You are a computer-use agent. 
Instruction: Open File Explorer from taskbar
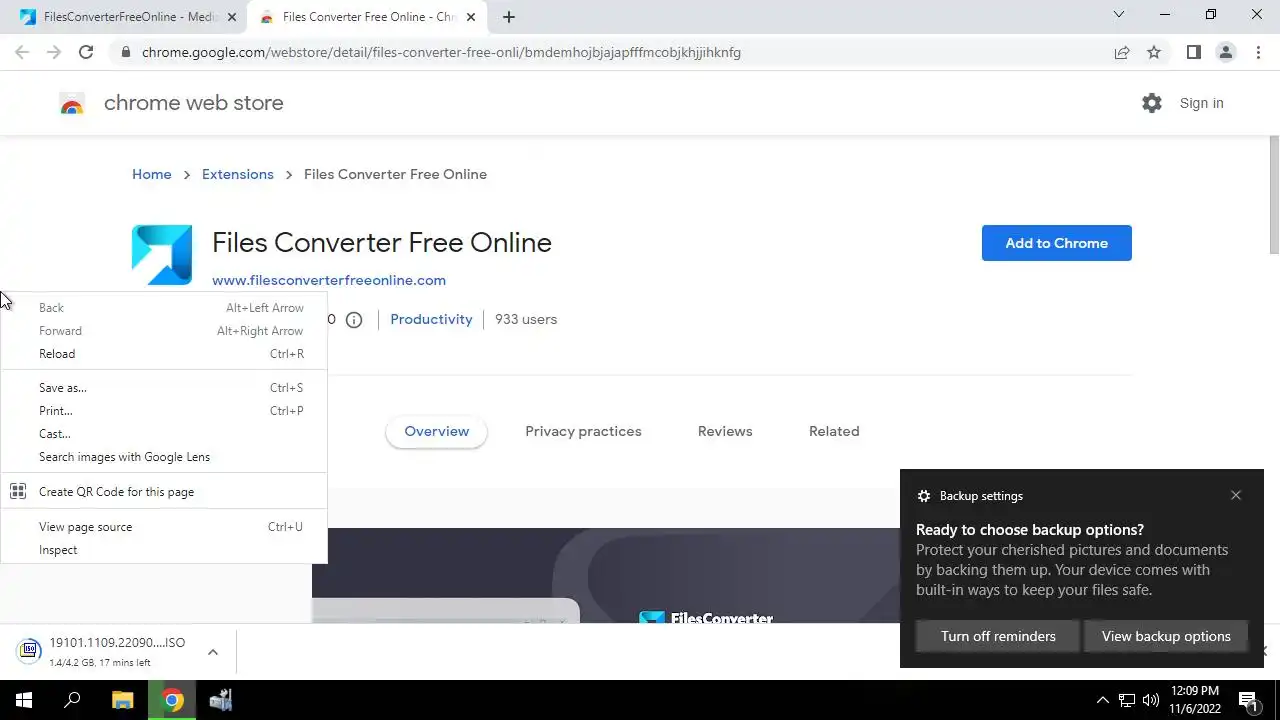pyautogui.click(x=122, y=700)
